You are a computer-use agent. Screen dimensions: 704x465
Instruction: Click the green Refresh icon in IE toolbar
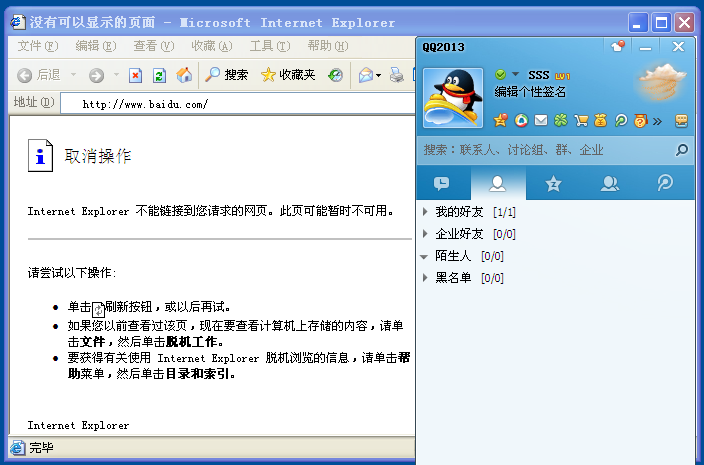(x=159, y=75)
